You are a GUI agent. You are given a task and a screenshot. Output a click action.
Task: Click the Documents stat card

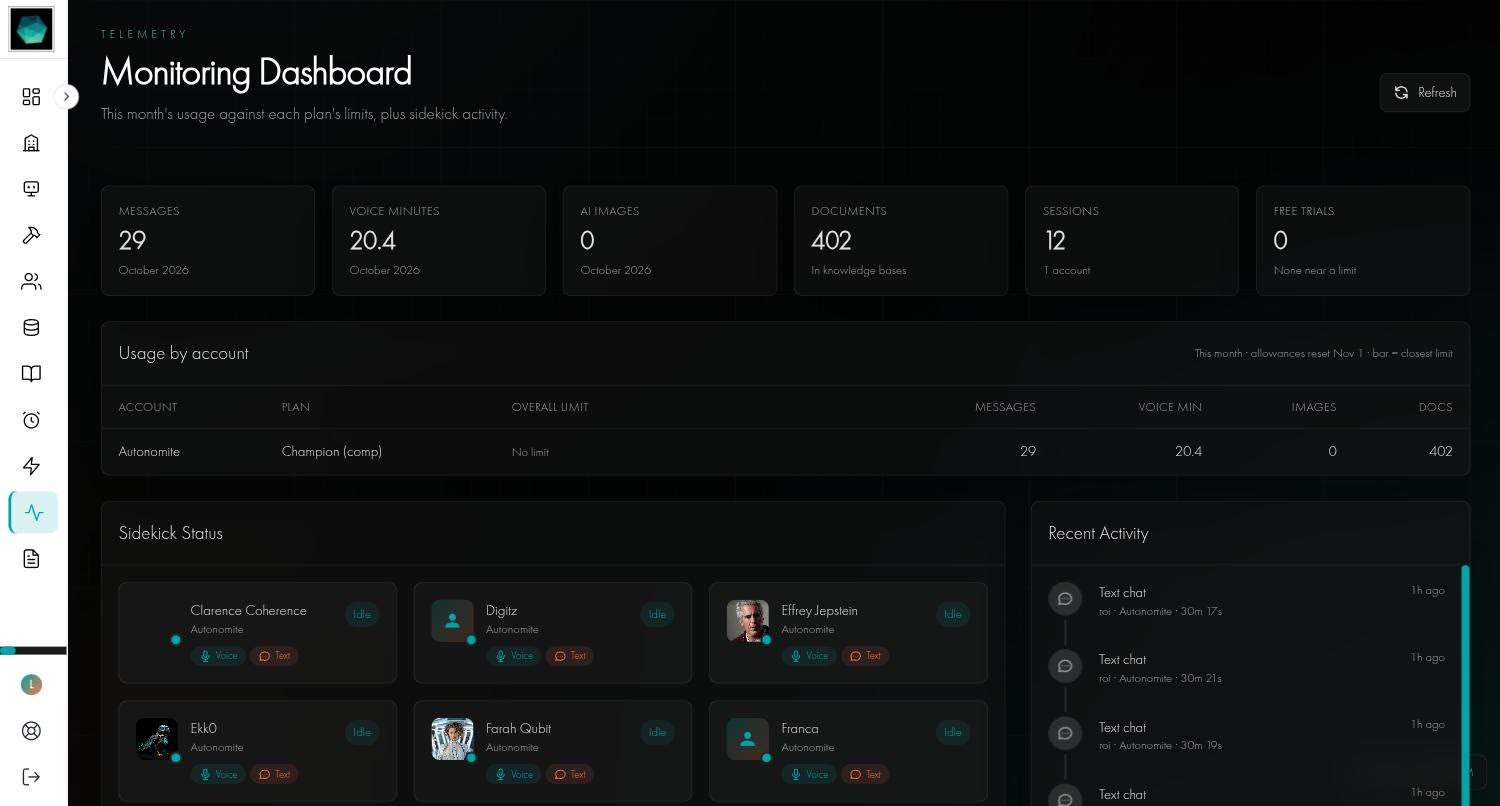(901, 240)
